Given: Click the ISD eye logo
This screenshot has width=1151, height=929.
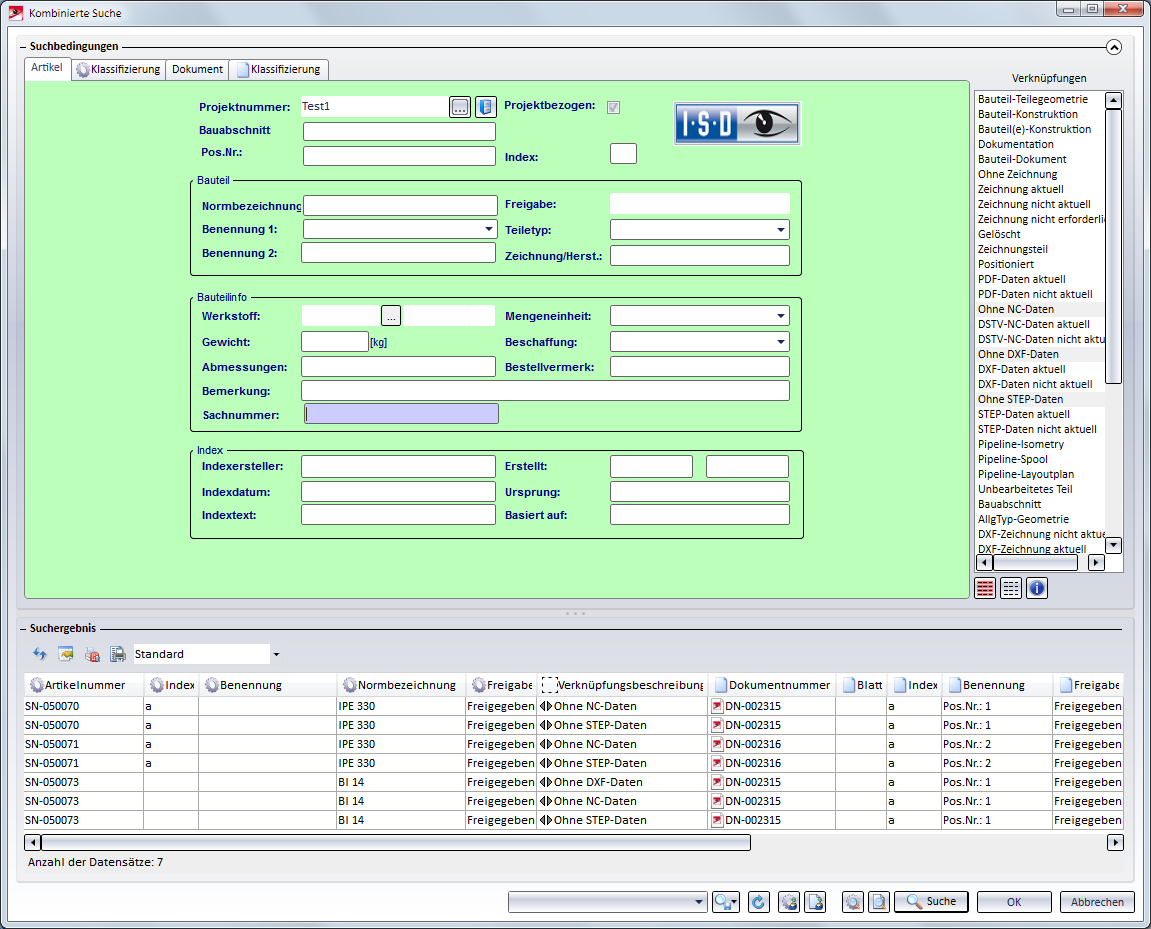Looking at the screenshot, I should pyautogui.click(x=737, y=123).
